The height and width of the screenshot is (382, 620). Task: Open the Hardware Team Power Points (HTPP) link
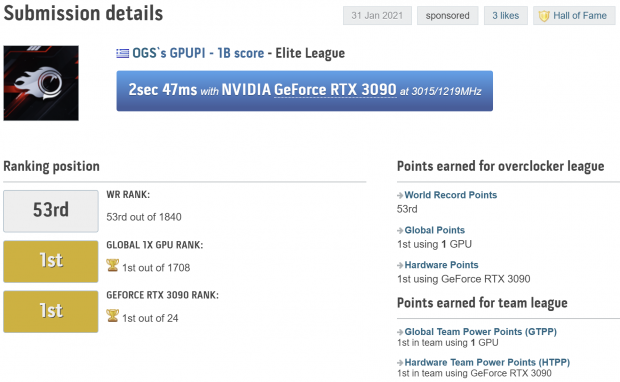pyautogui.click(x=487, y=362)
